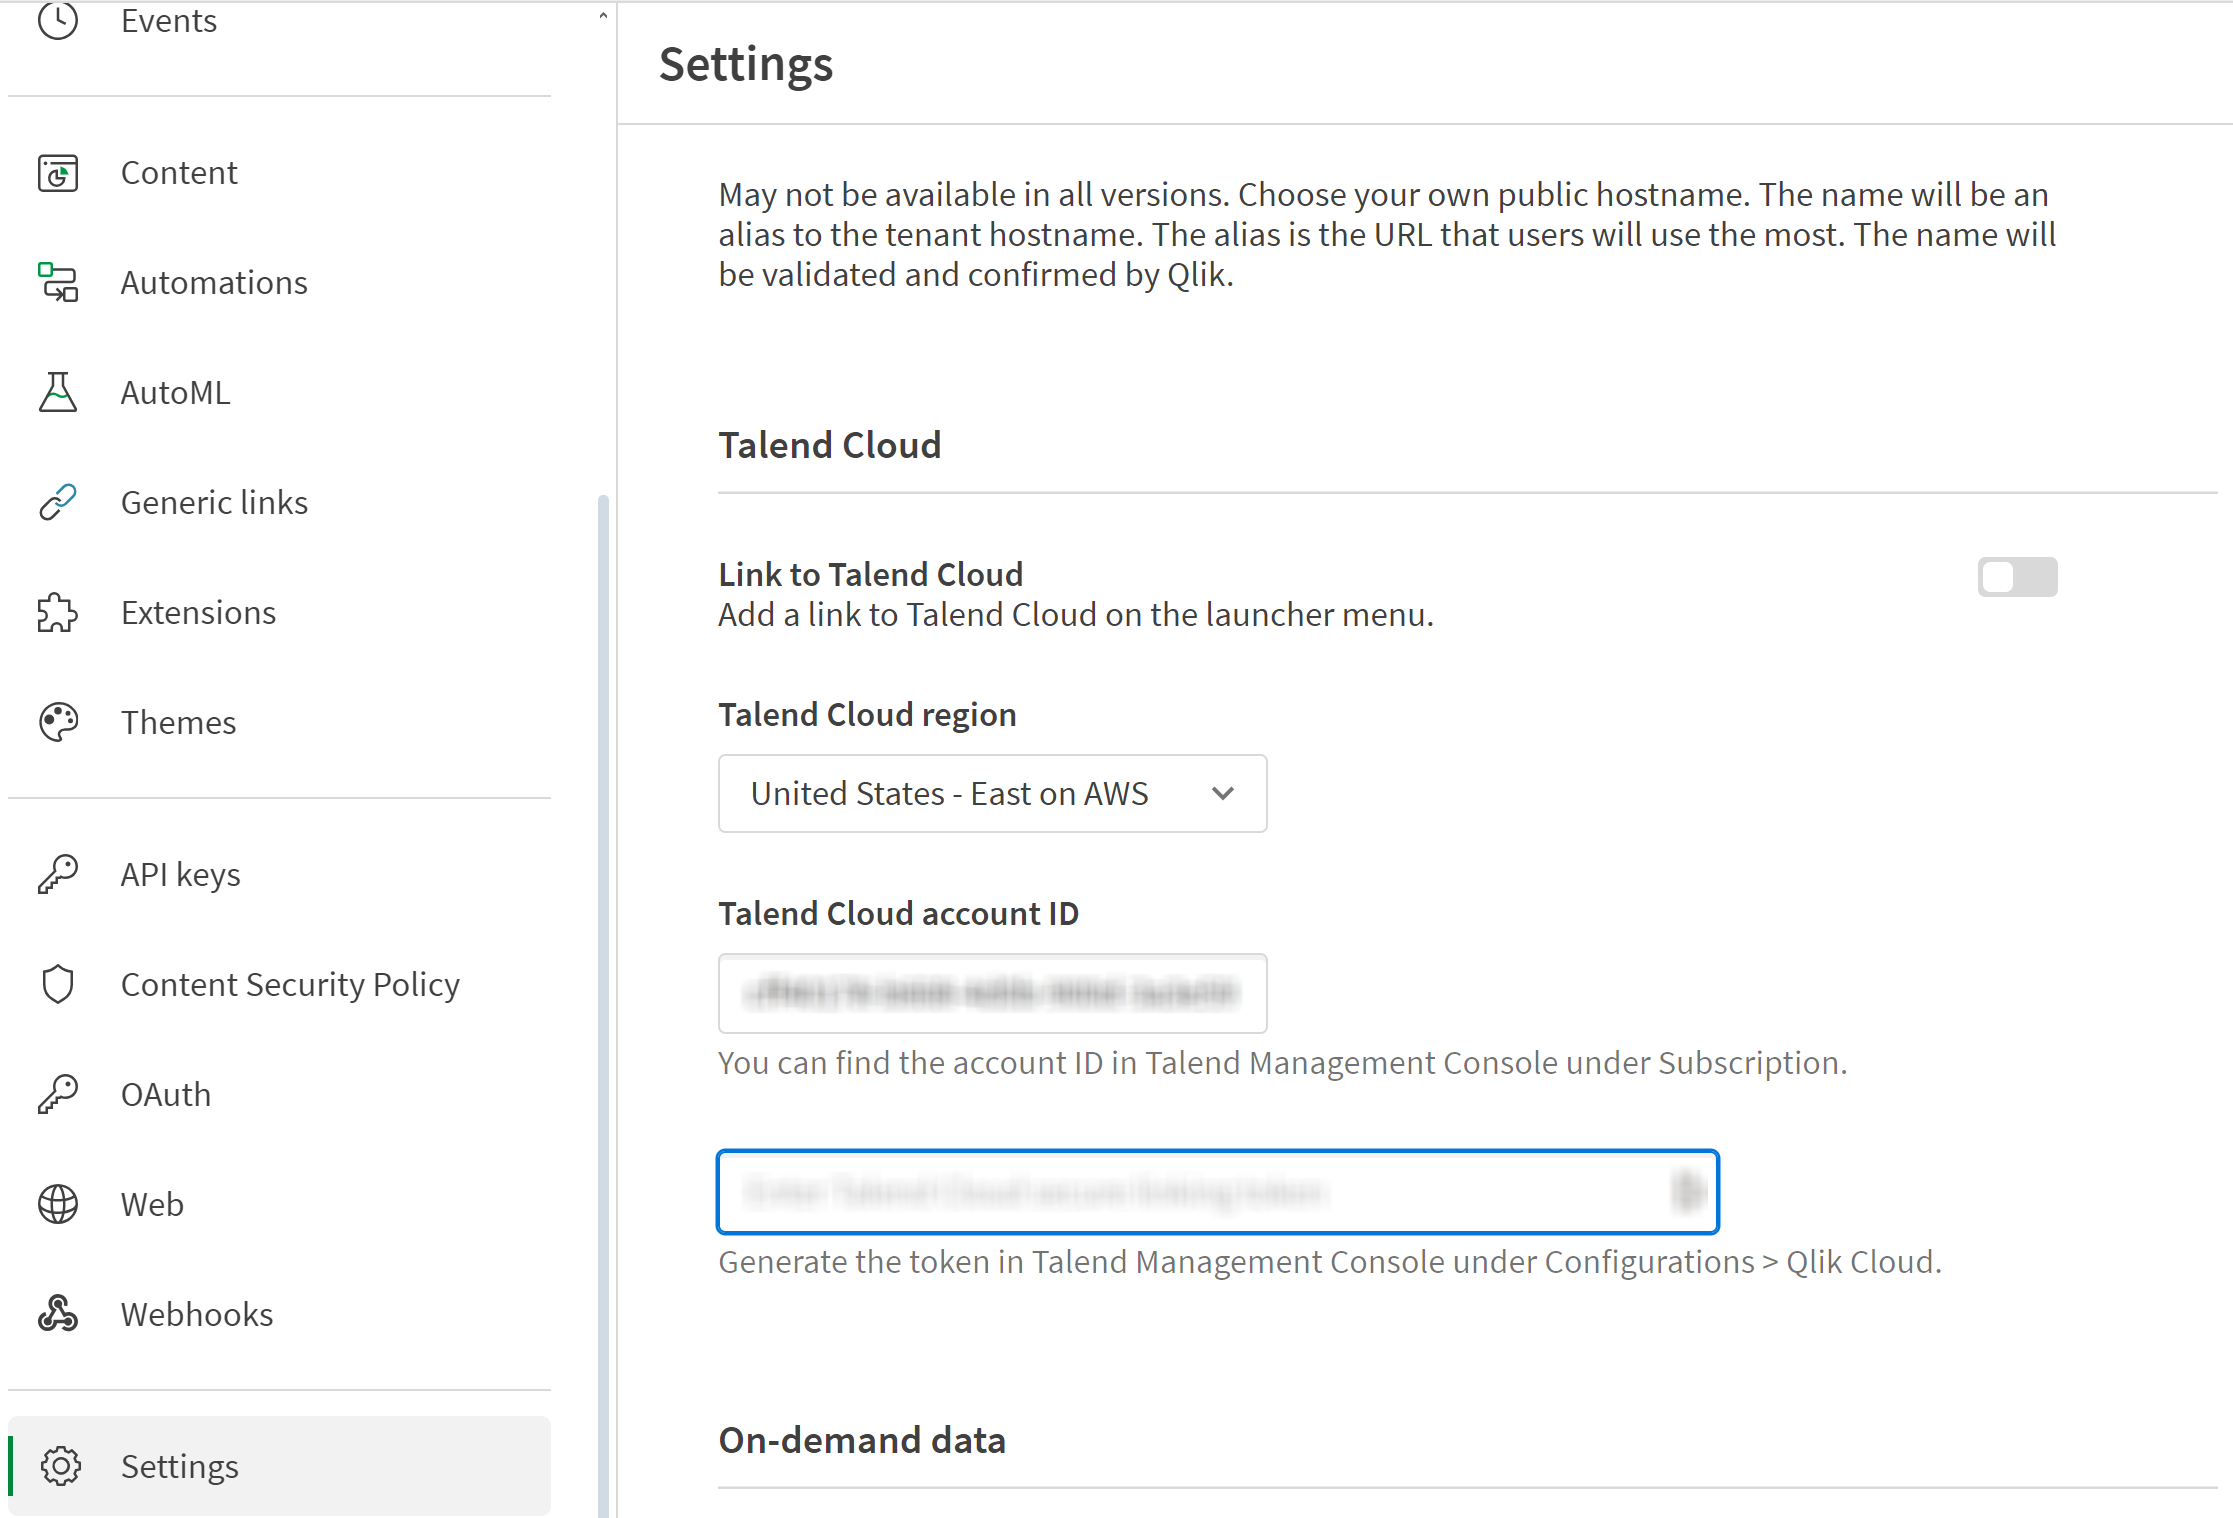Image resolution: width=2233 pixels, height=1518 pixels.
Task: Click the Generic links icon
Action: point(56,501)
